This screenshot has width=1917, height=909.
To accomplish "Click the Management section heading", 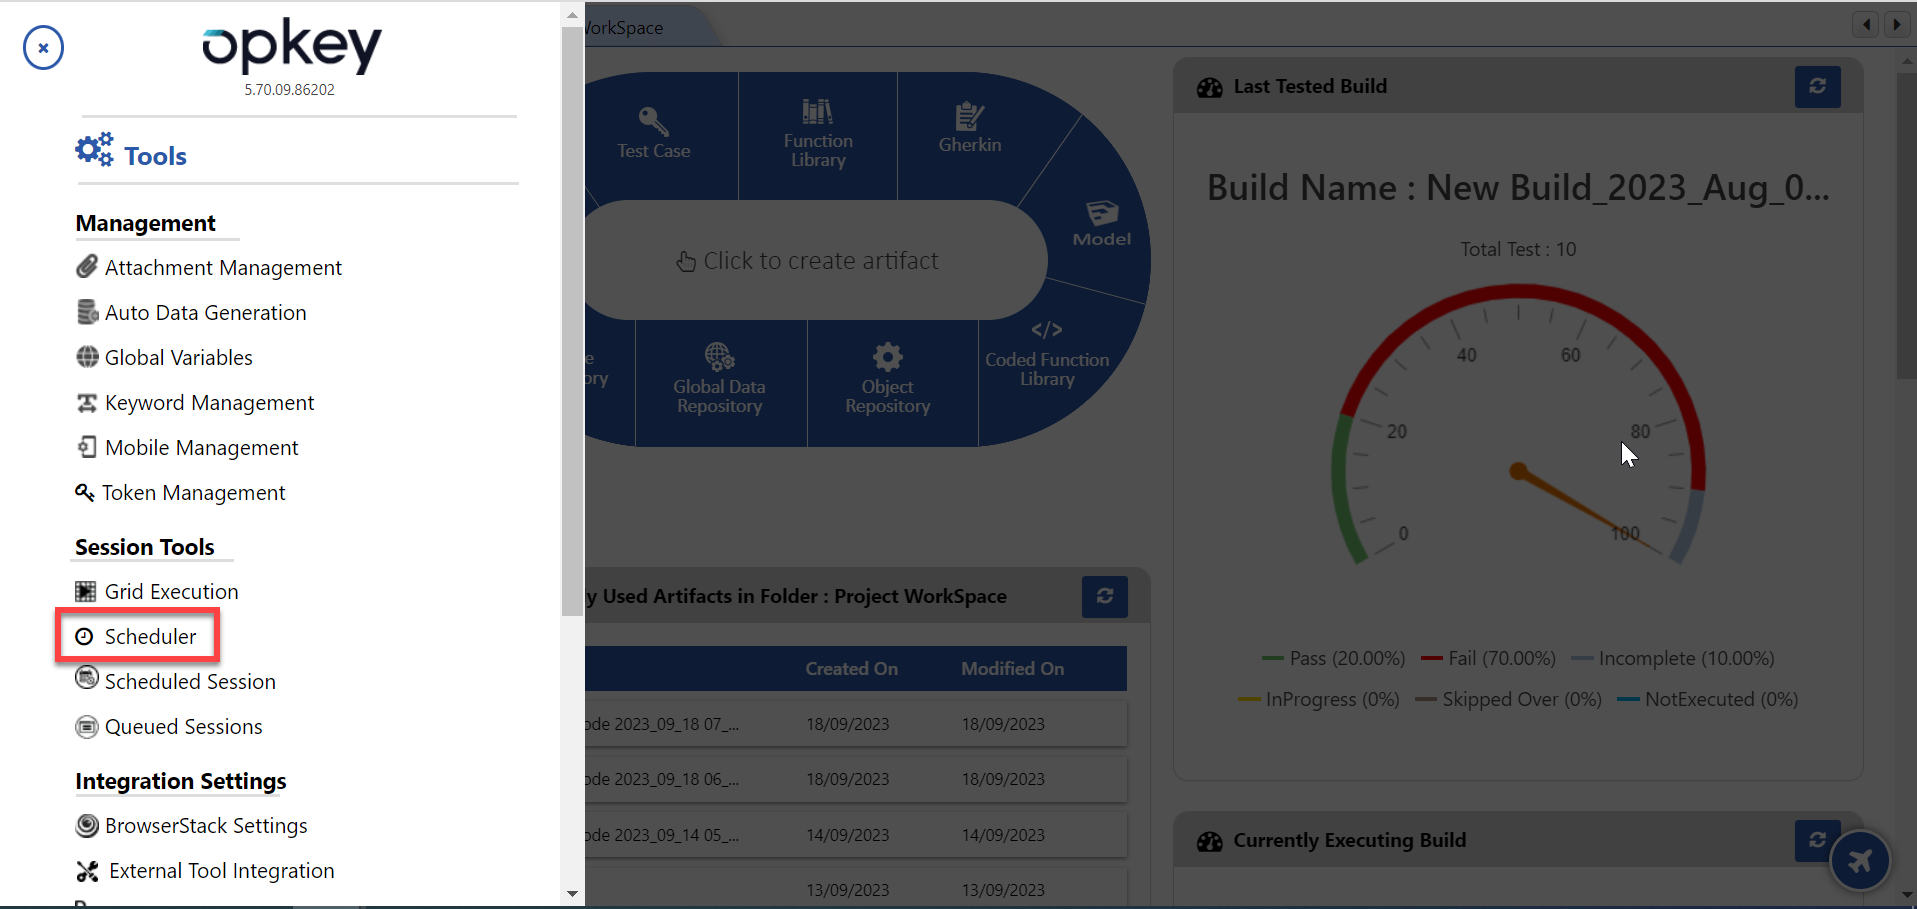I will (x=146, y=223).
